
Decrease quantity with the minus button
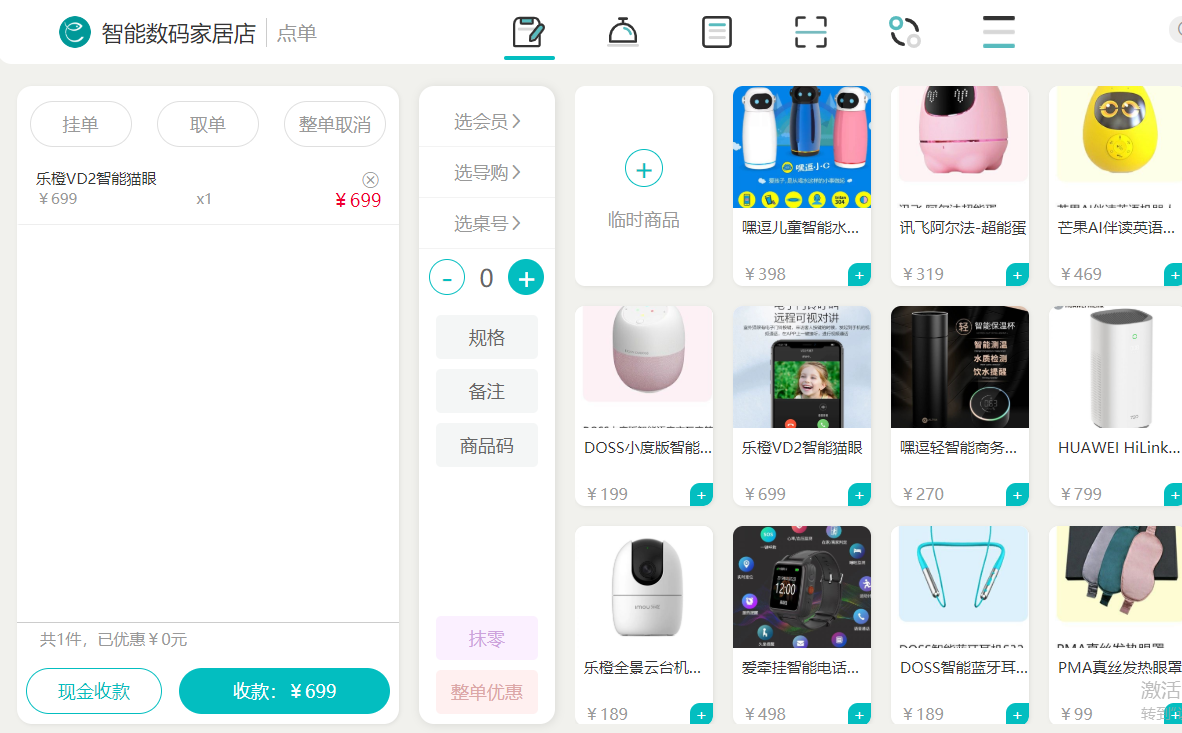click(447, 278)
